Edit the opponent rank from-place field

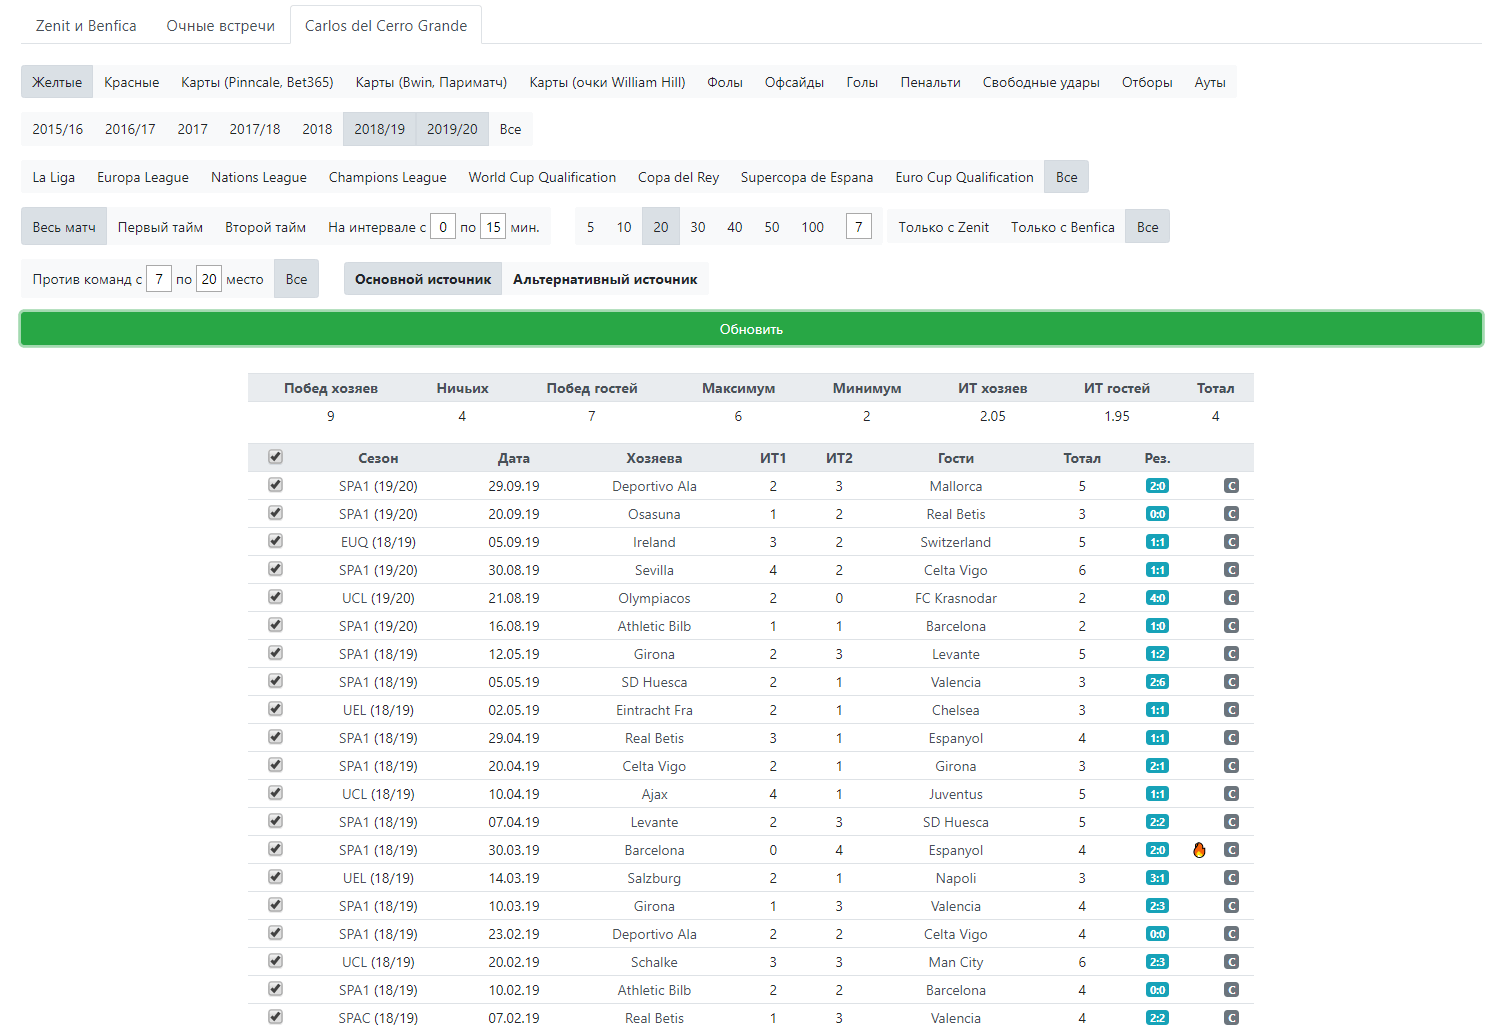click(x=159, y=279)
